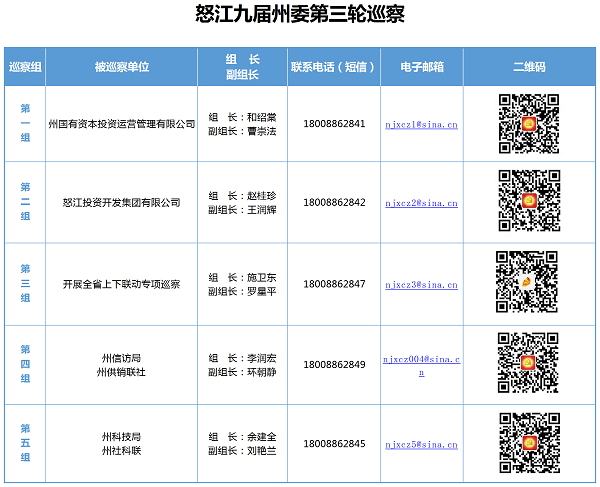Click the 被巡察单位 column header
The image size is (600, 487).
pos(122,67)
